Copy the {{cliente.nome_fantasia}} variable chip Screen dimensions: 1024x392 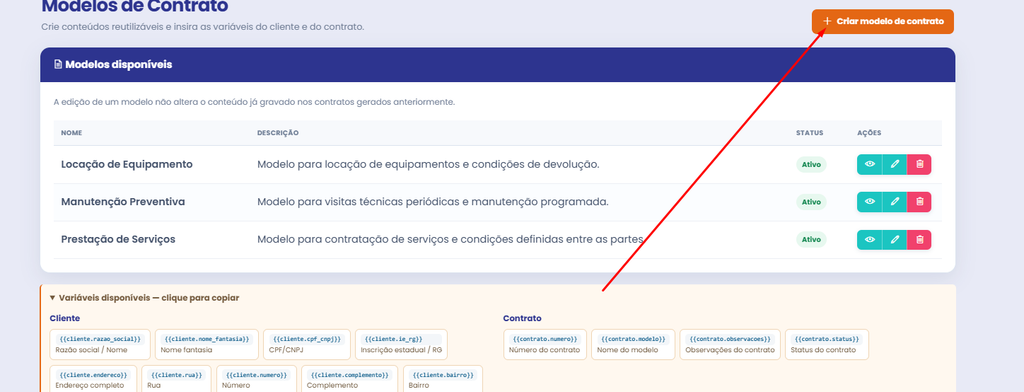click(x=207, y=344)
